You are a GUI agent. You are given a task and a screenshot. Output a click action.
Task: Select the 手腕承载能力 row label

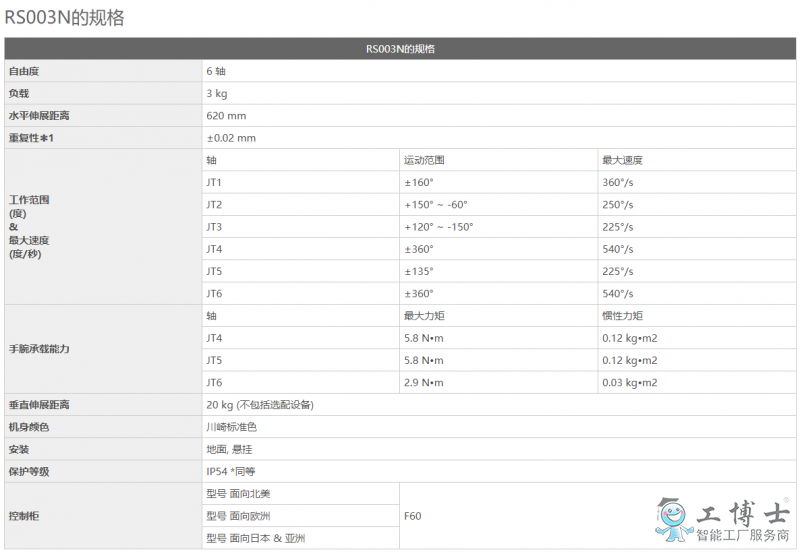[x=42, y=349]
